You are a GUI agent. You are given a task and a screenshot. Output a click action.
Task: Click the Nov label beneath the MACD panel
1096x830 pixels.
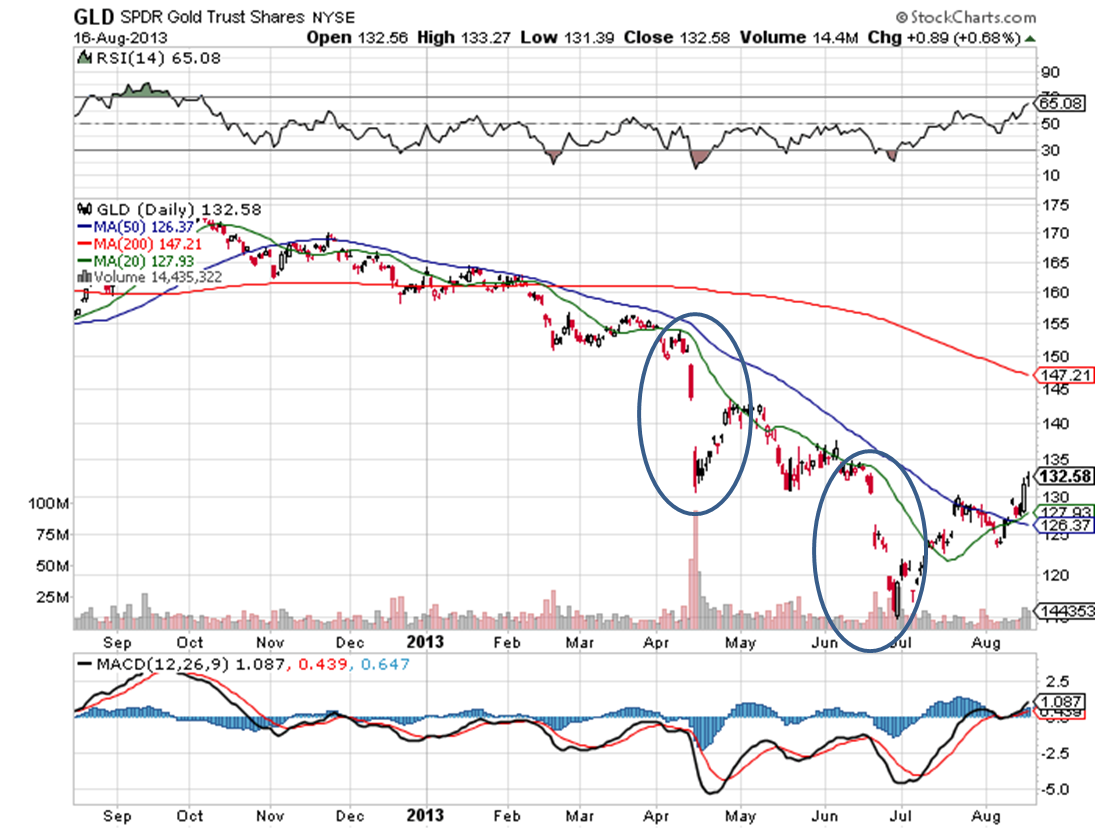click(270, 815)
